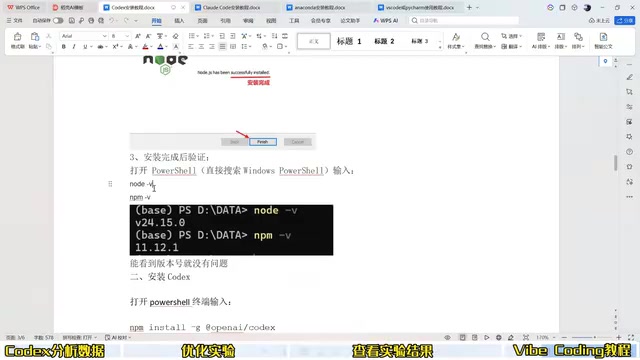The height and width of the screenshot is (360, 640).
Task: Open the WPS AI tab
Action: click(386, 20)
